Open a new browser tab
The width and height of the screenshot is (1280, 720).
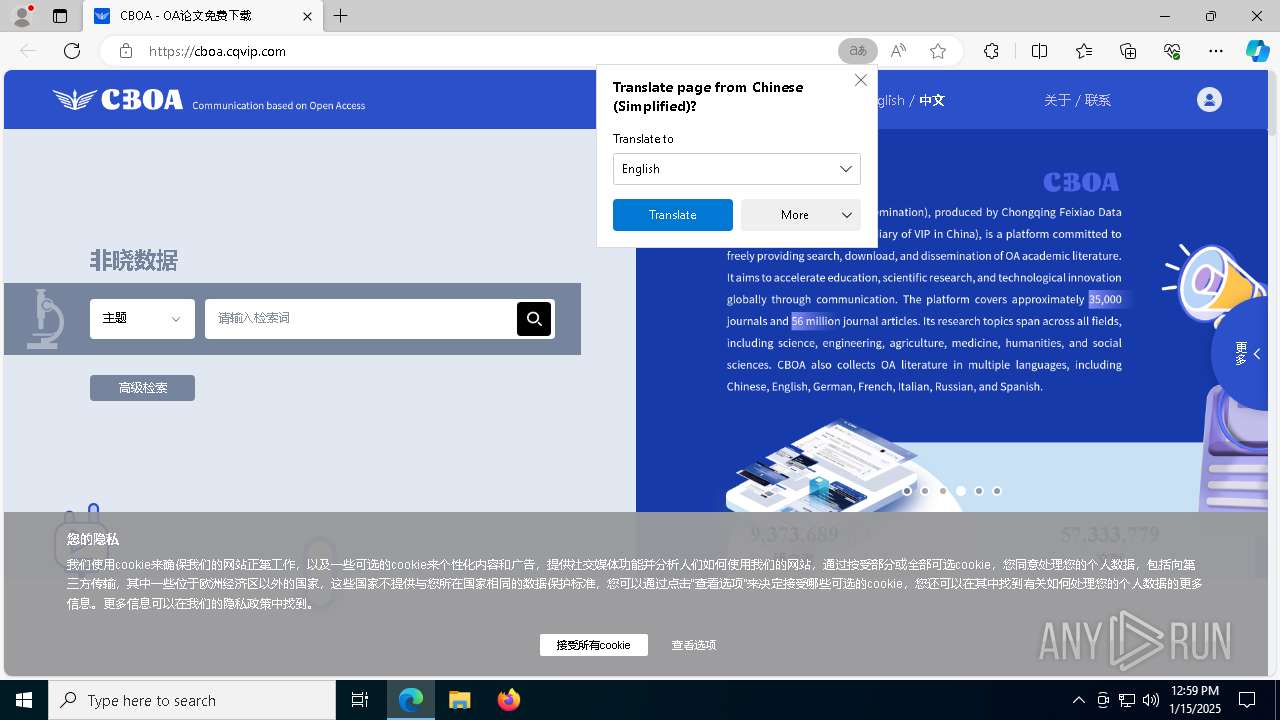[341, 16]
